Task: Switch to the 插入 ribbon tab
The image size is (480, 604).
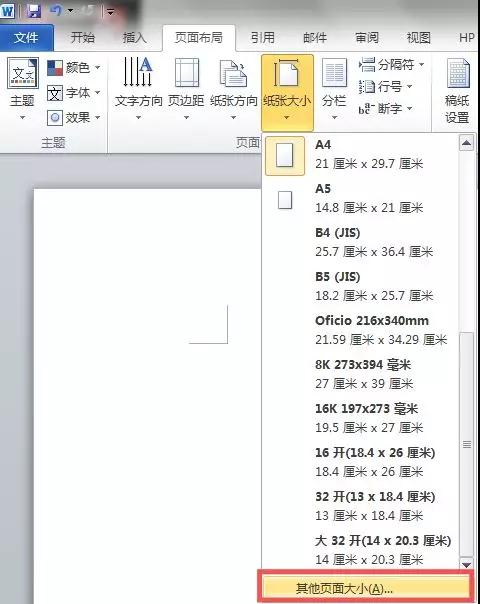Action: (134, 38)
